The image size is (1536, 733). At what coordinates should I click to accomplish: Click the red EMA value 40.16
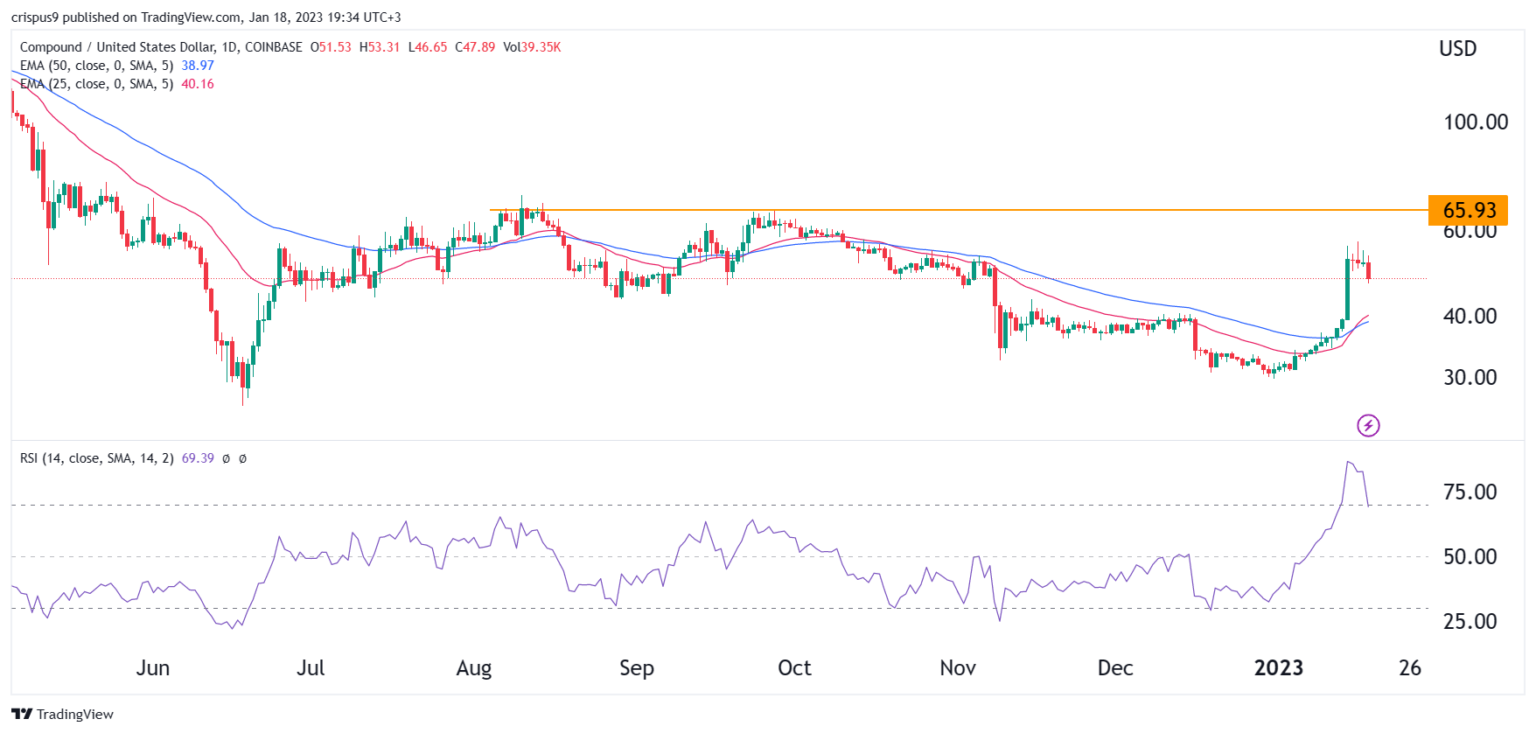pos(197,84)
